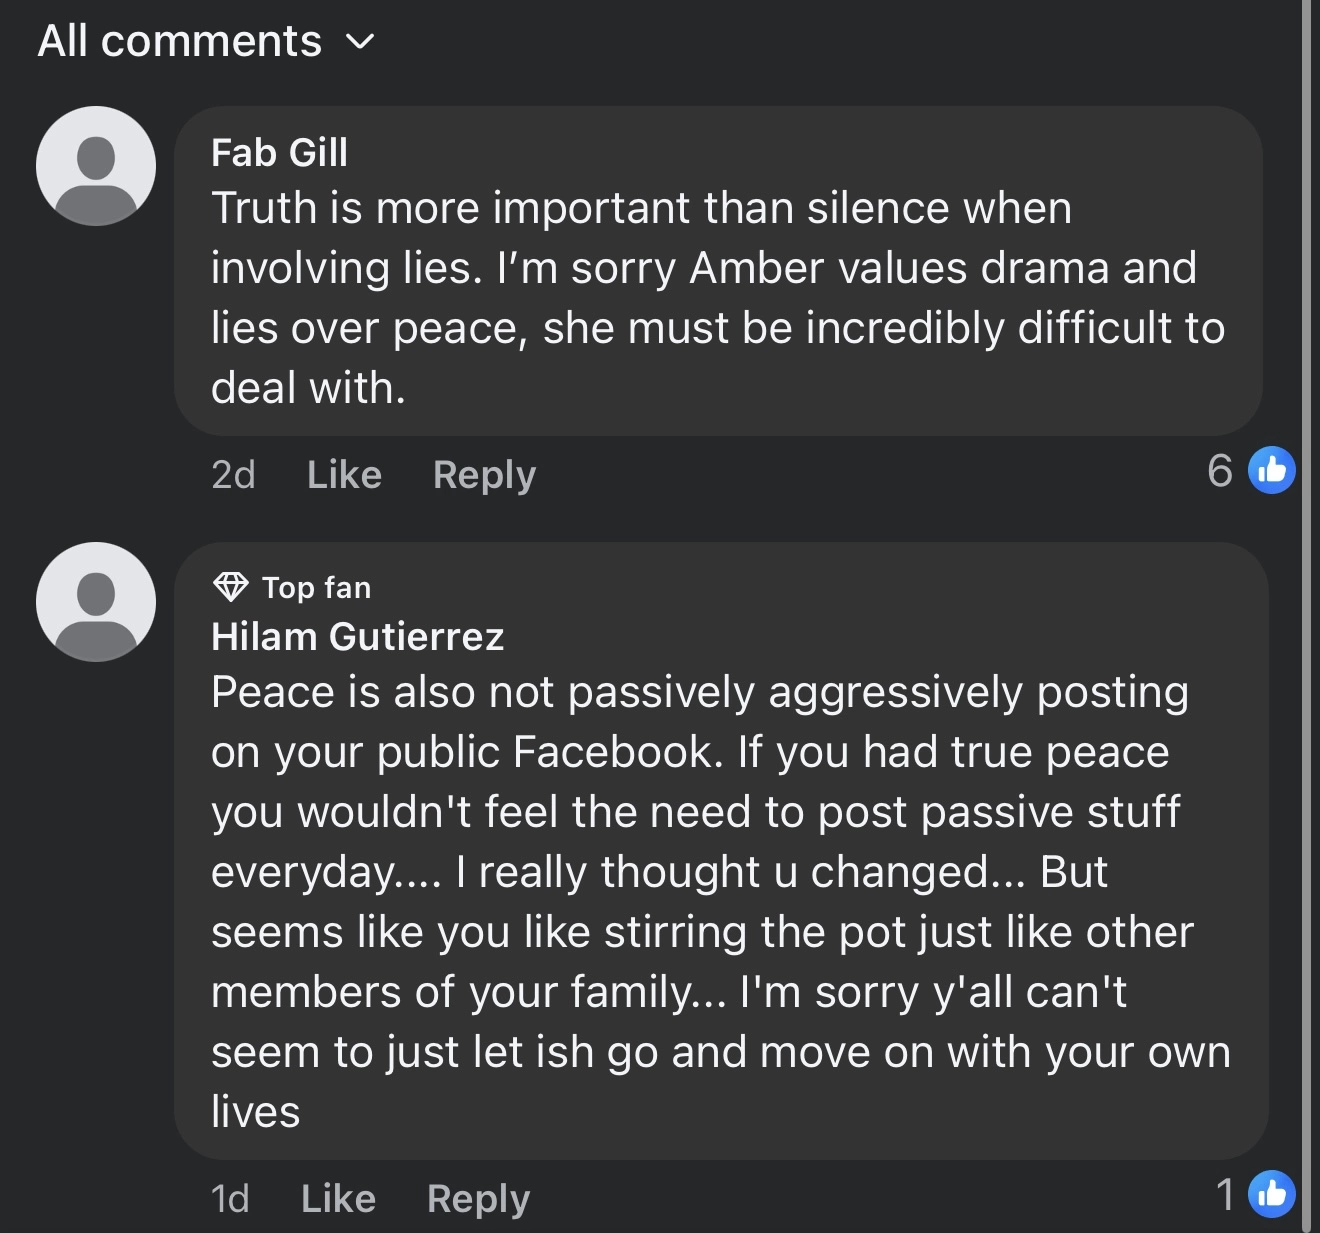Like Fab Gill's comment
Image resolution: width=1320 pixels, height=1233 pixels.
pyautogui.click(x=344, y=474)
